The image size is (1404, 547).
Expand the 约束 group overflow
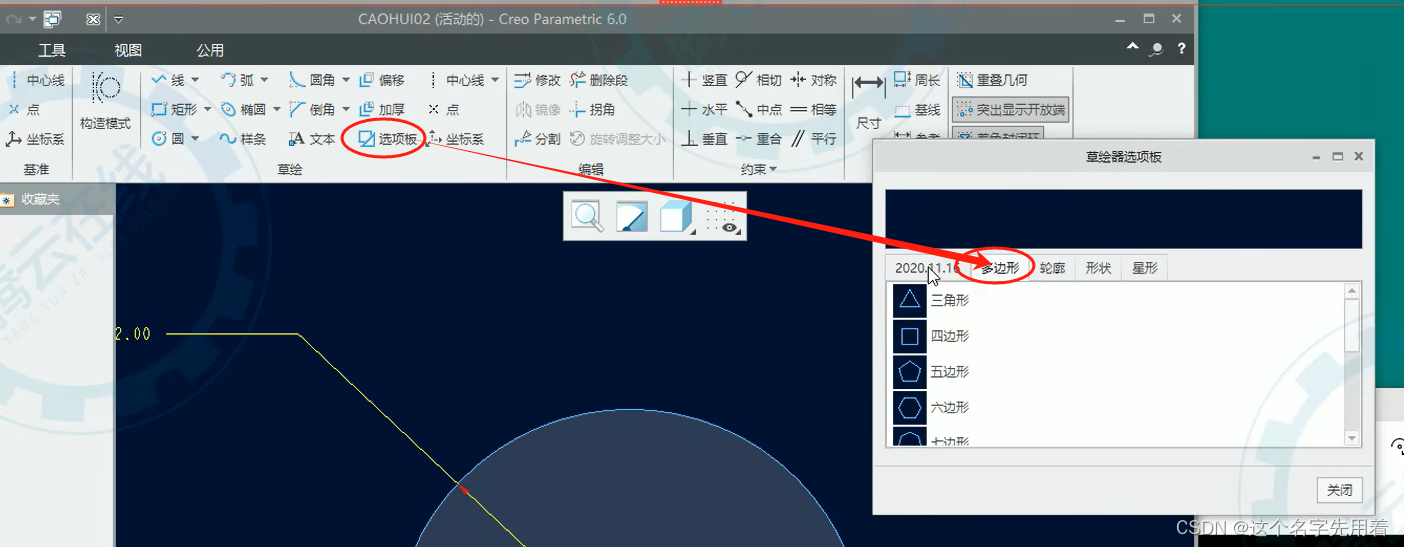click(759, 170)
